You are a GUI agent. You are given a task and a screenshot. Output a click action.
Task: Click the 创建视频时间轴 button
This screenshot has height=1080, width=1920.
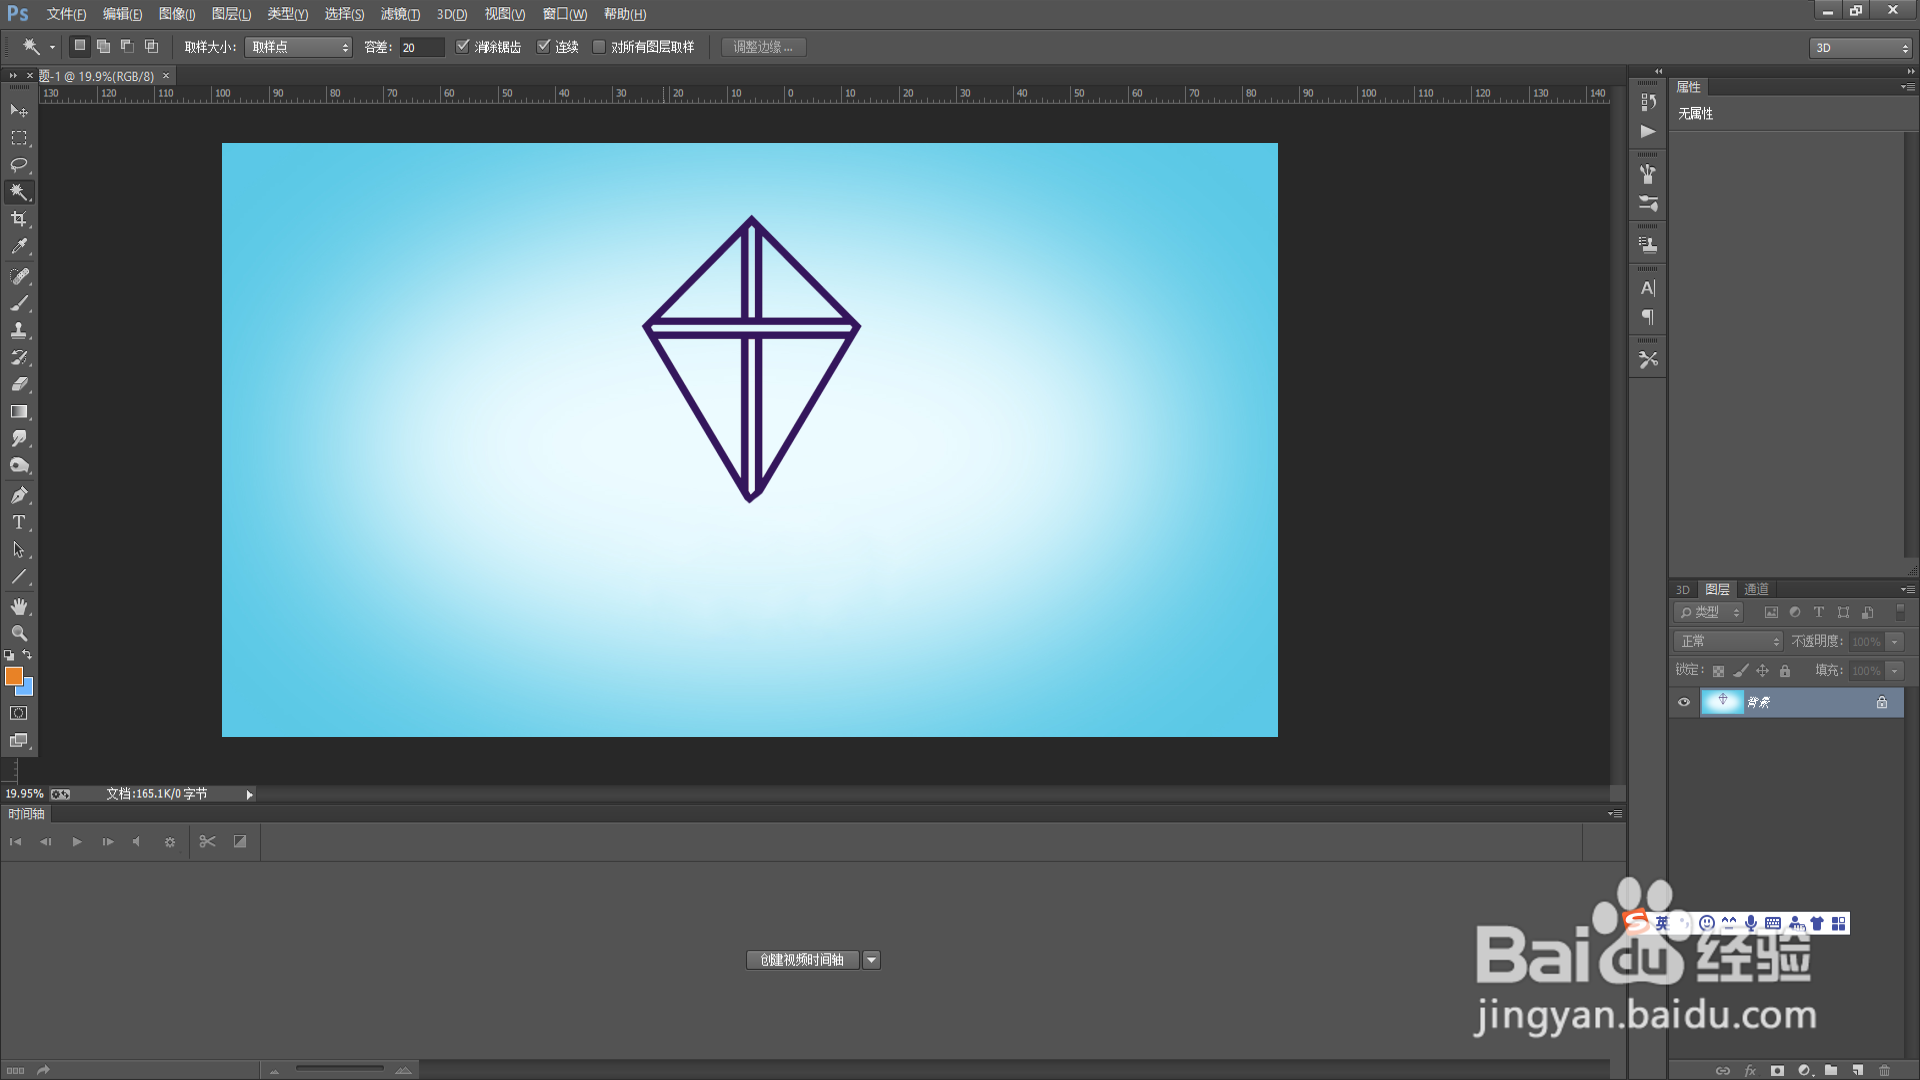[x=802, y=960]
